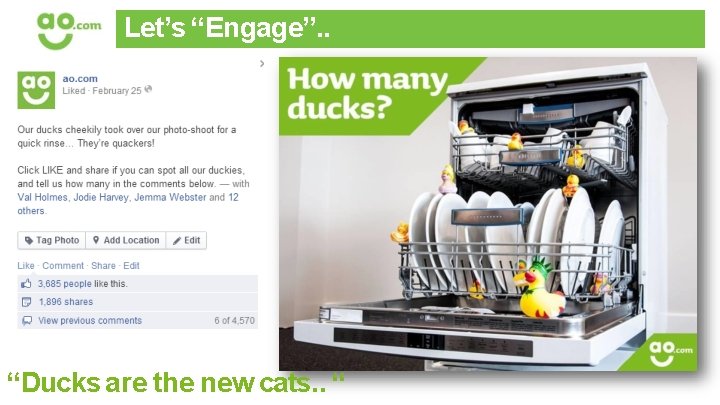Viewport: 720px width, 405px height.
Task: Click the Comment link below the post
Action: [63, 265]
